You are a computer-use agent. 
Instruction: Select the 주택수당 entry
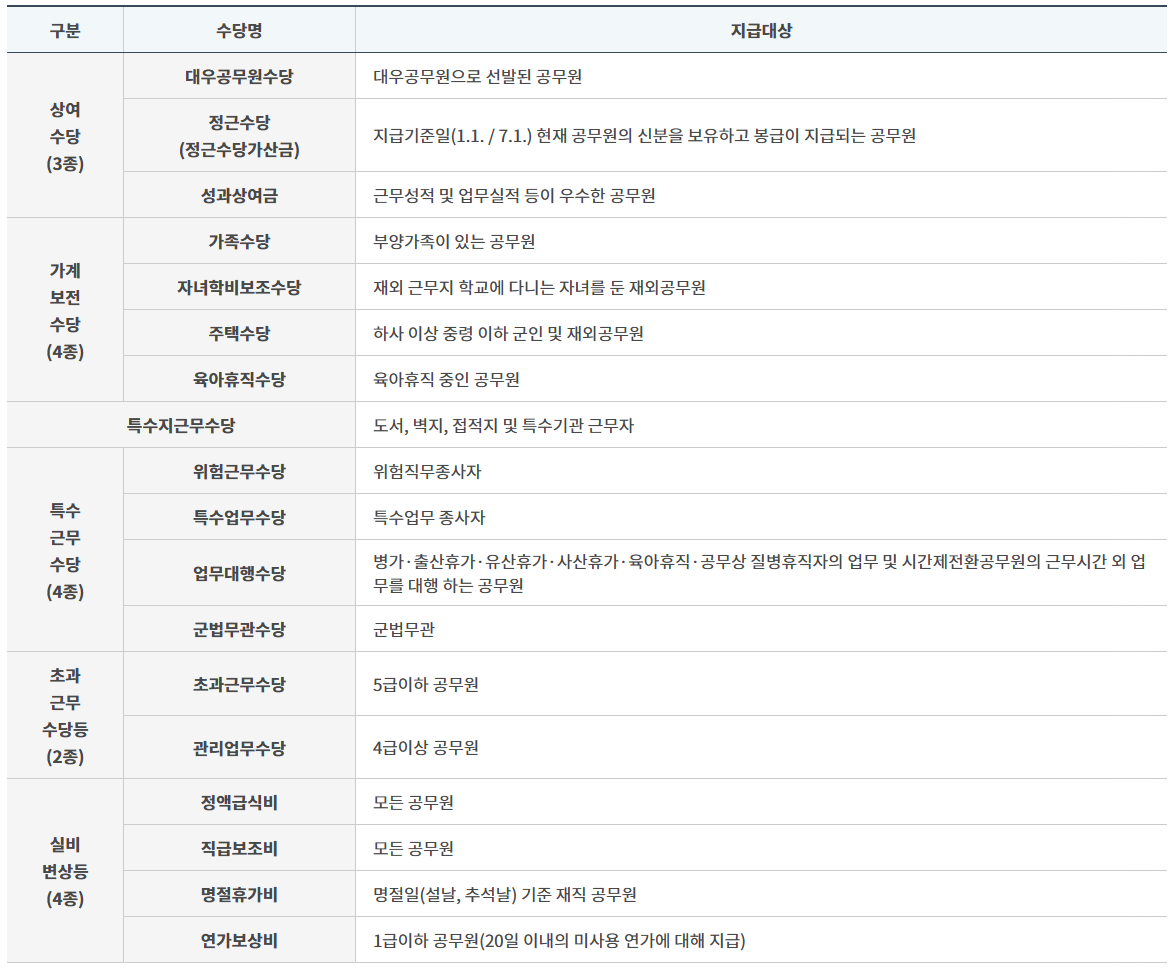[x=237, y=334]
